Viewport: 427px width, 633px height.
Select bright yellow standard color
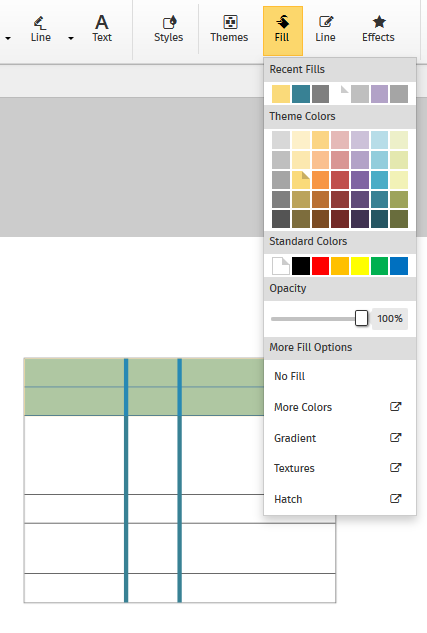(x=360, y=266)
